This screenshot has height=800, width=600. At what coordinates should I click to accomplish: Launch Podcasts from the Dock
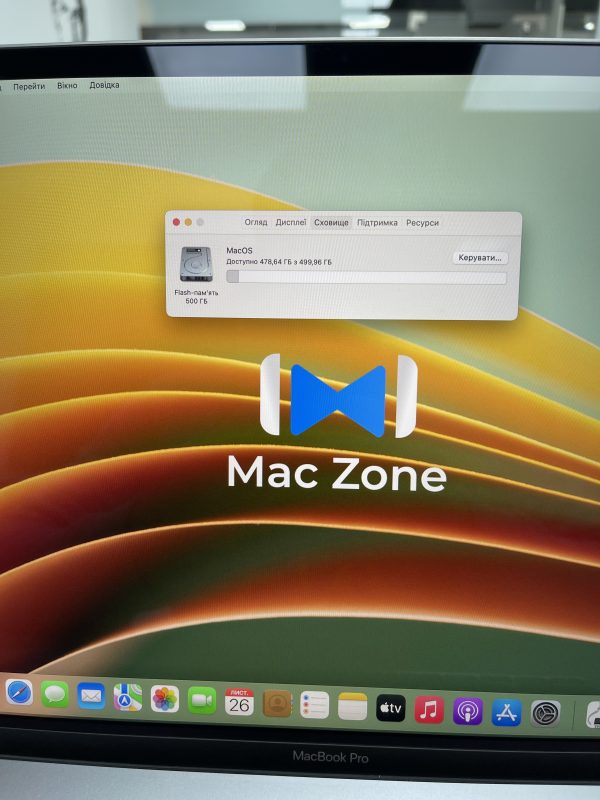[x=468, y=711]
